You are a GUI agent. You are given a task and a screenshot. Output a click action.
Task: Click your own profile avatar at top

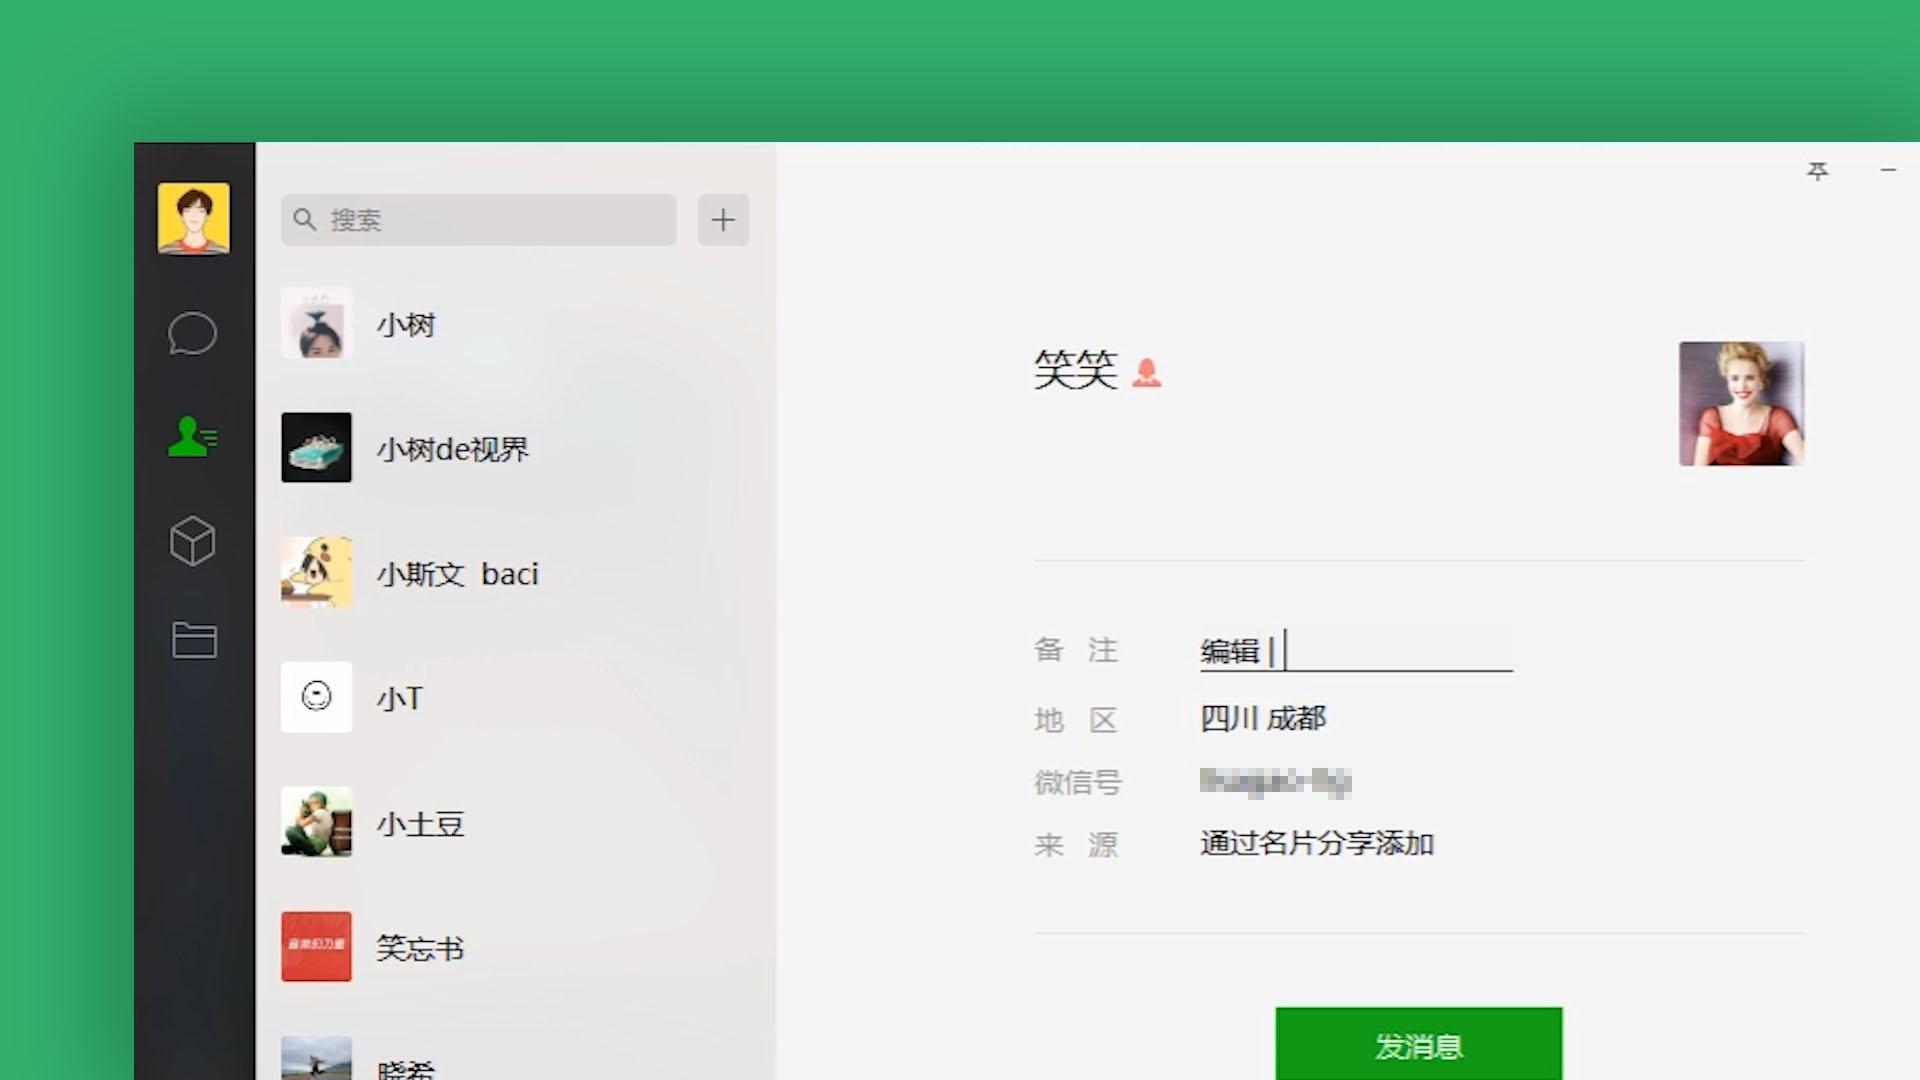click(193, 218)
